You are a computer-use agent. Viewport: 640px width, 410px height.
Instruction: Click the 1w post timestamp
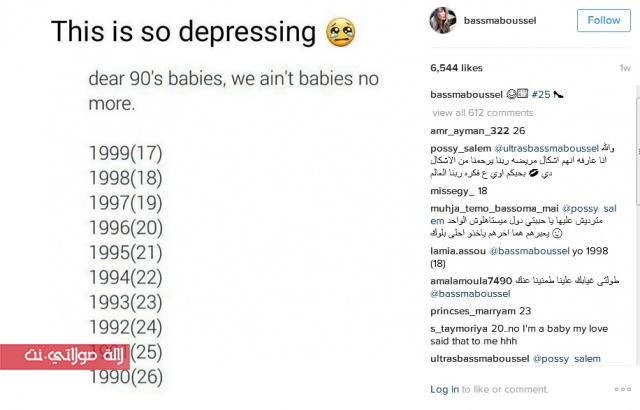point(625,68)
